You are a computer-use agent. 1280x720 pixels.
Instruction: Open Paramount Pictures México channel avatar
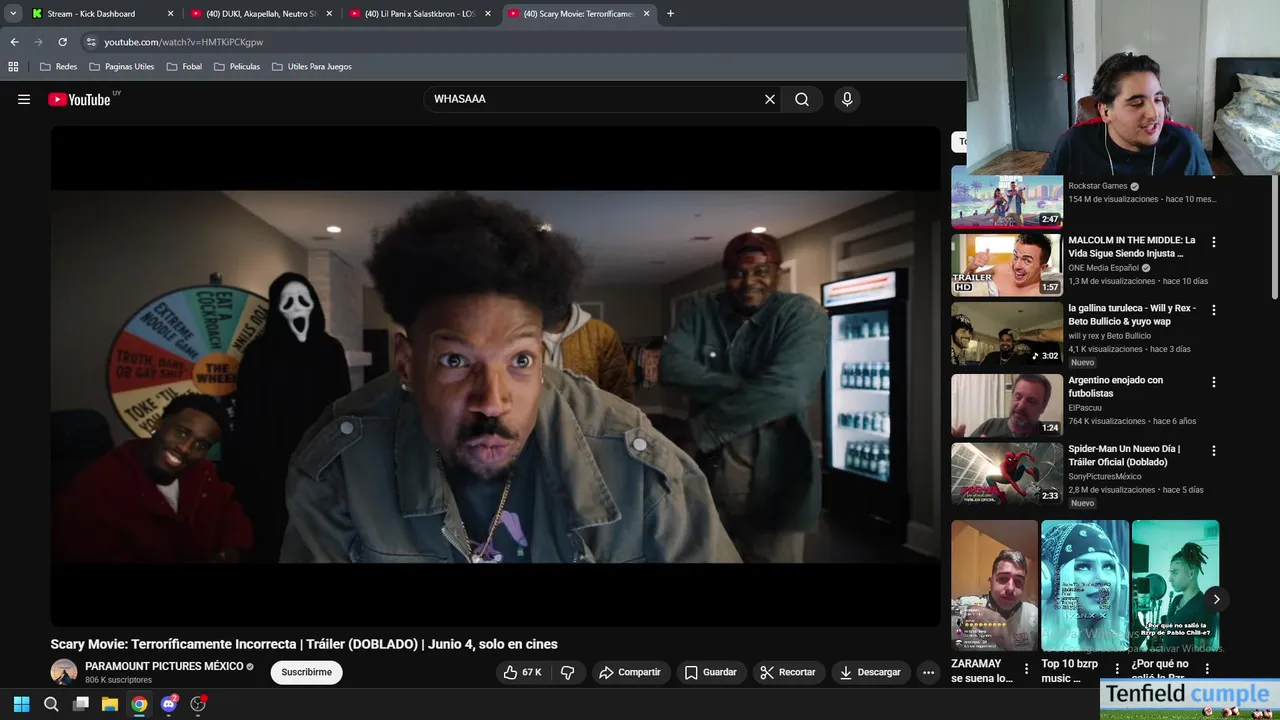click(64, 672)
